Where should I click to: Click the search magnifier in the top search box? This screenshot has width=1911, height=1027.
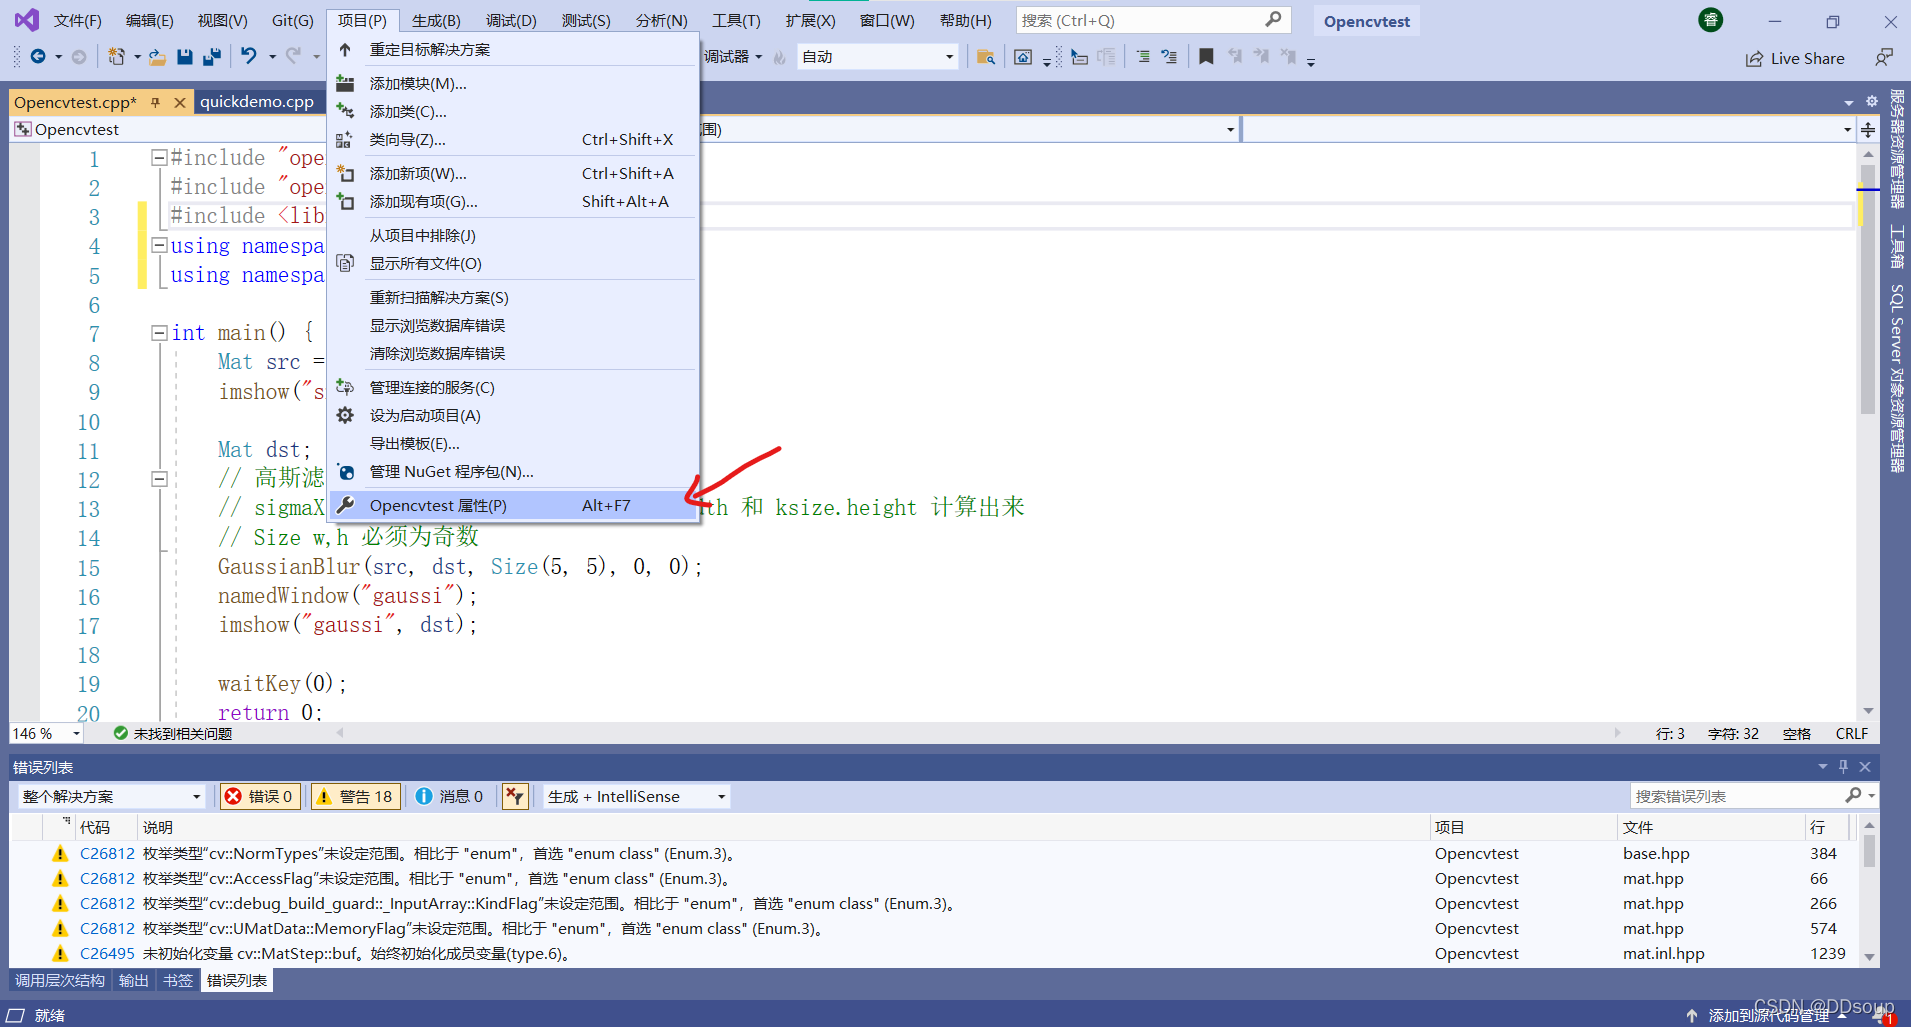point(1273,20)
